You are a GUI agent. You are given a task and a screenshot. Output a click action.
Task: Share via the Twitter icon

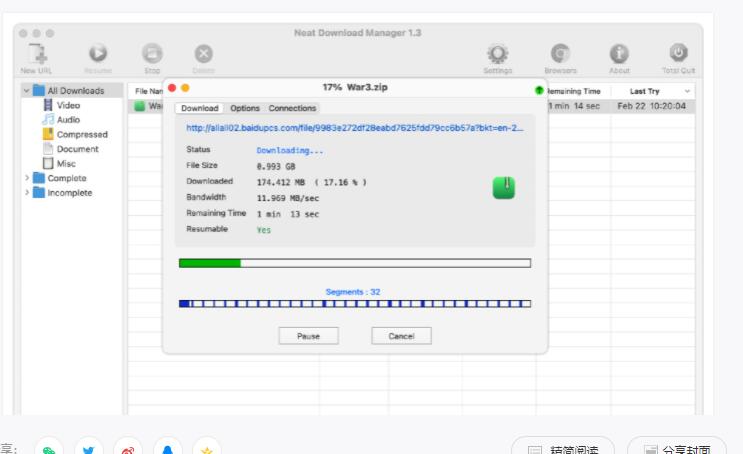(89, 448)
